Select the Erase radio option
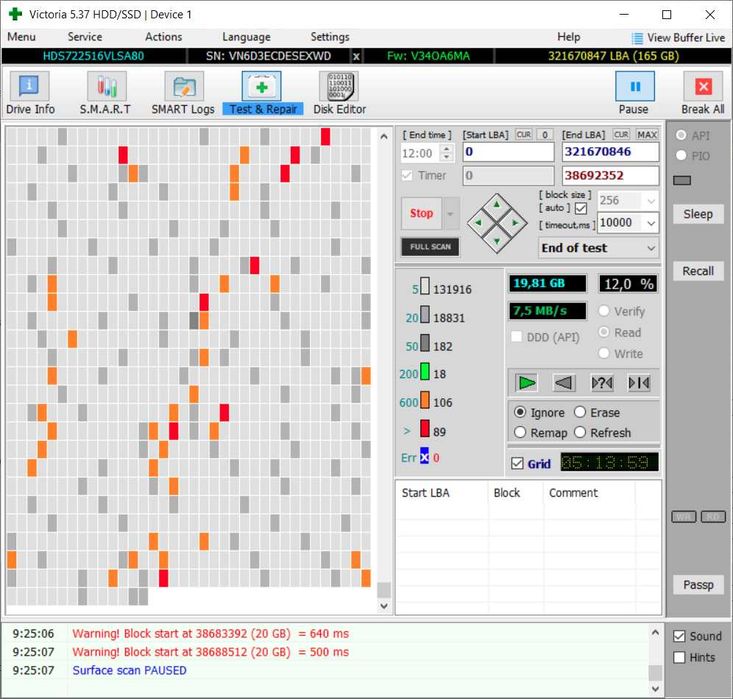This screenshot has height=699, width=733. coord(580,412)
